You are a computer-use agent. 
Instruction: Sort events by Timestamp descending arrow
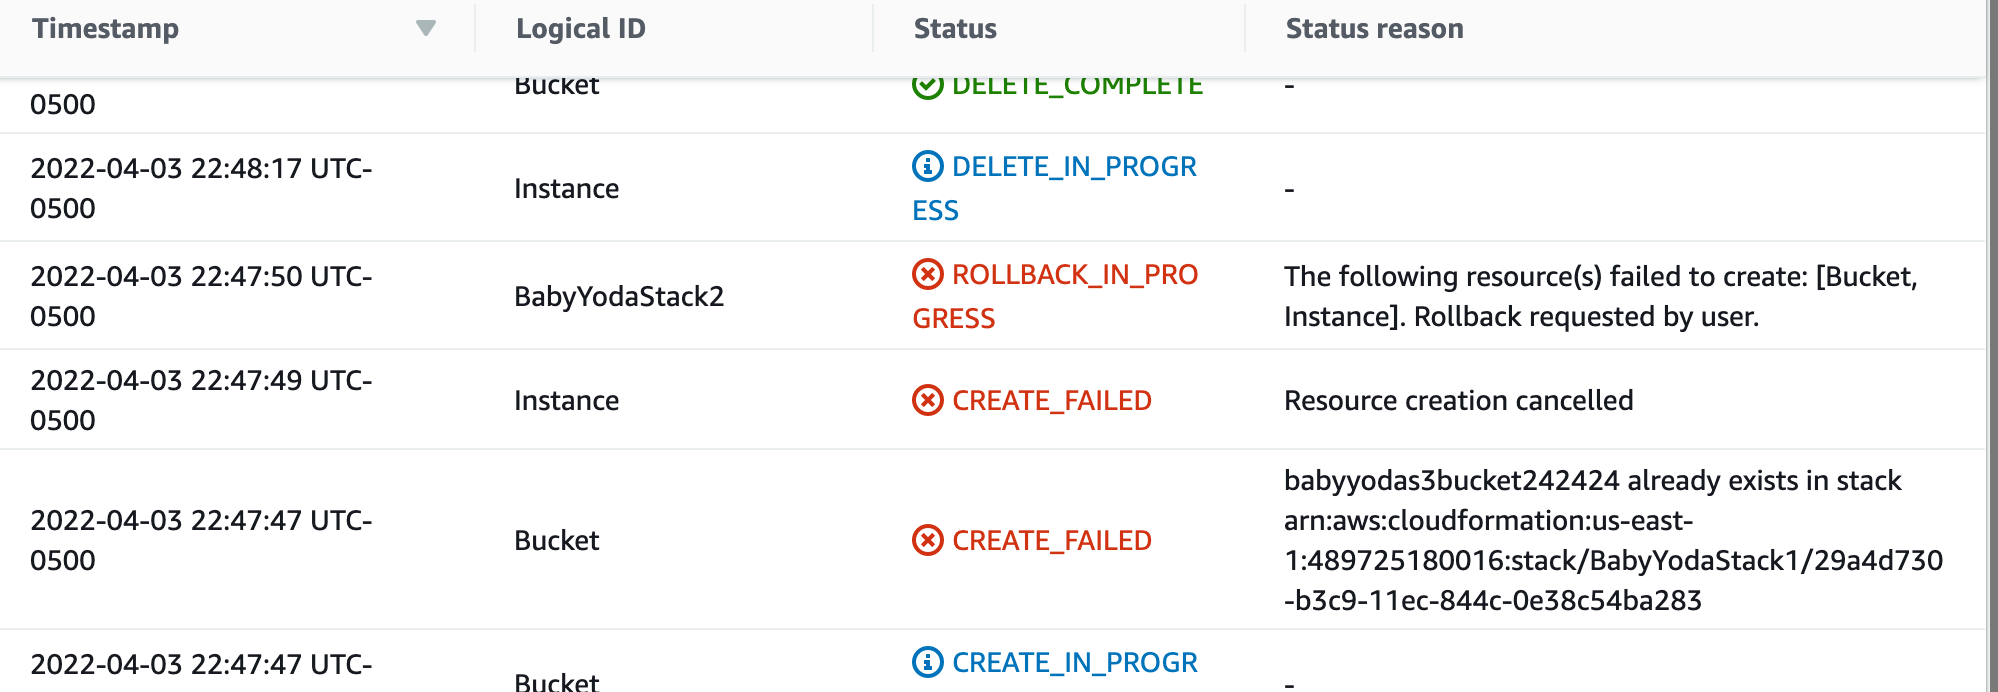426,28
